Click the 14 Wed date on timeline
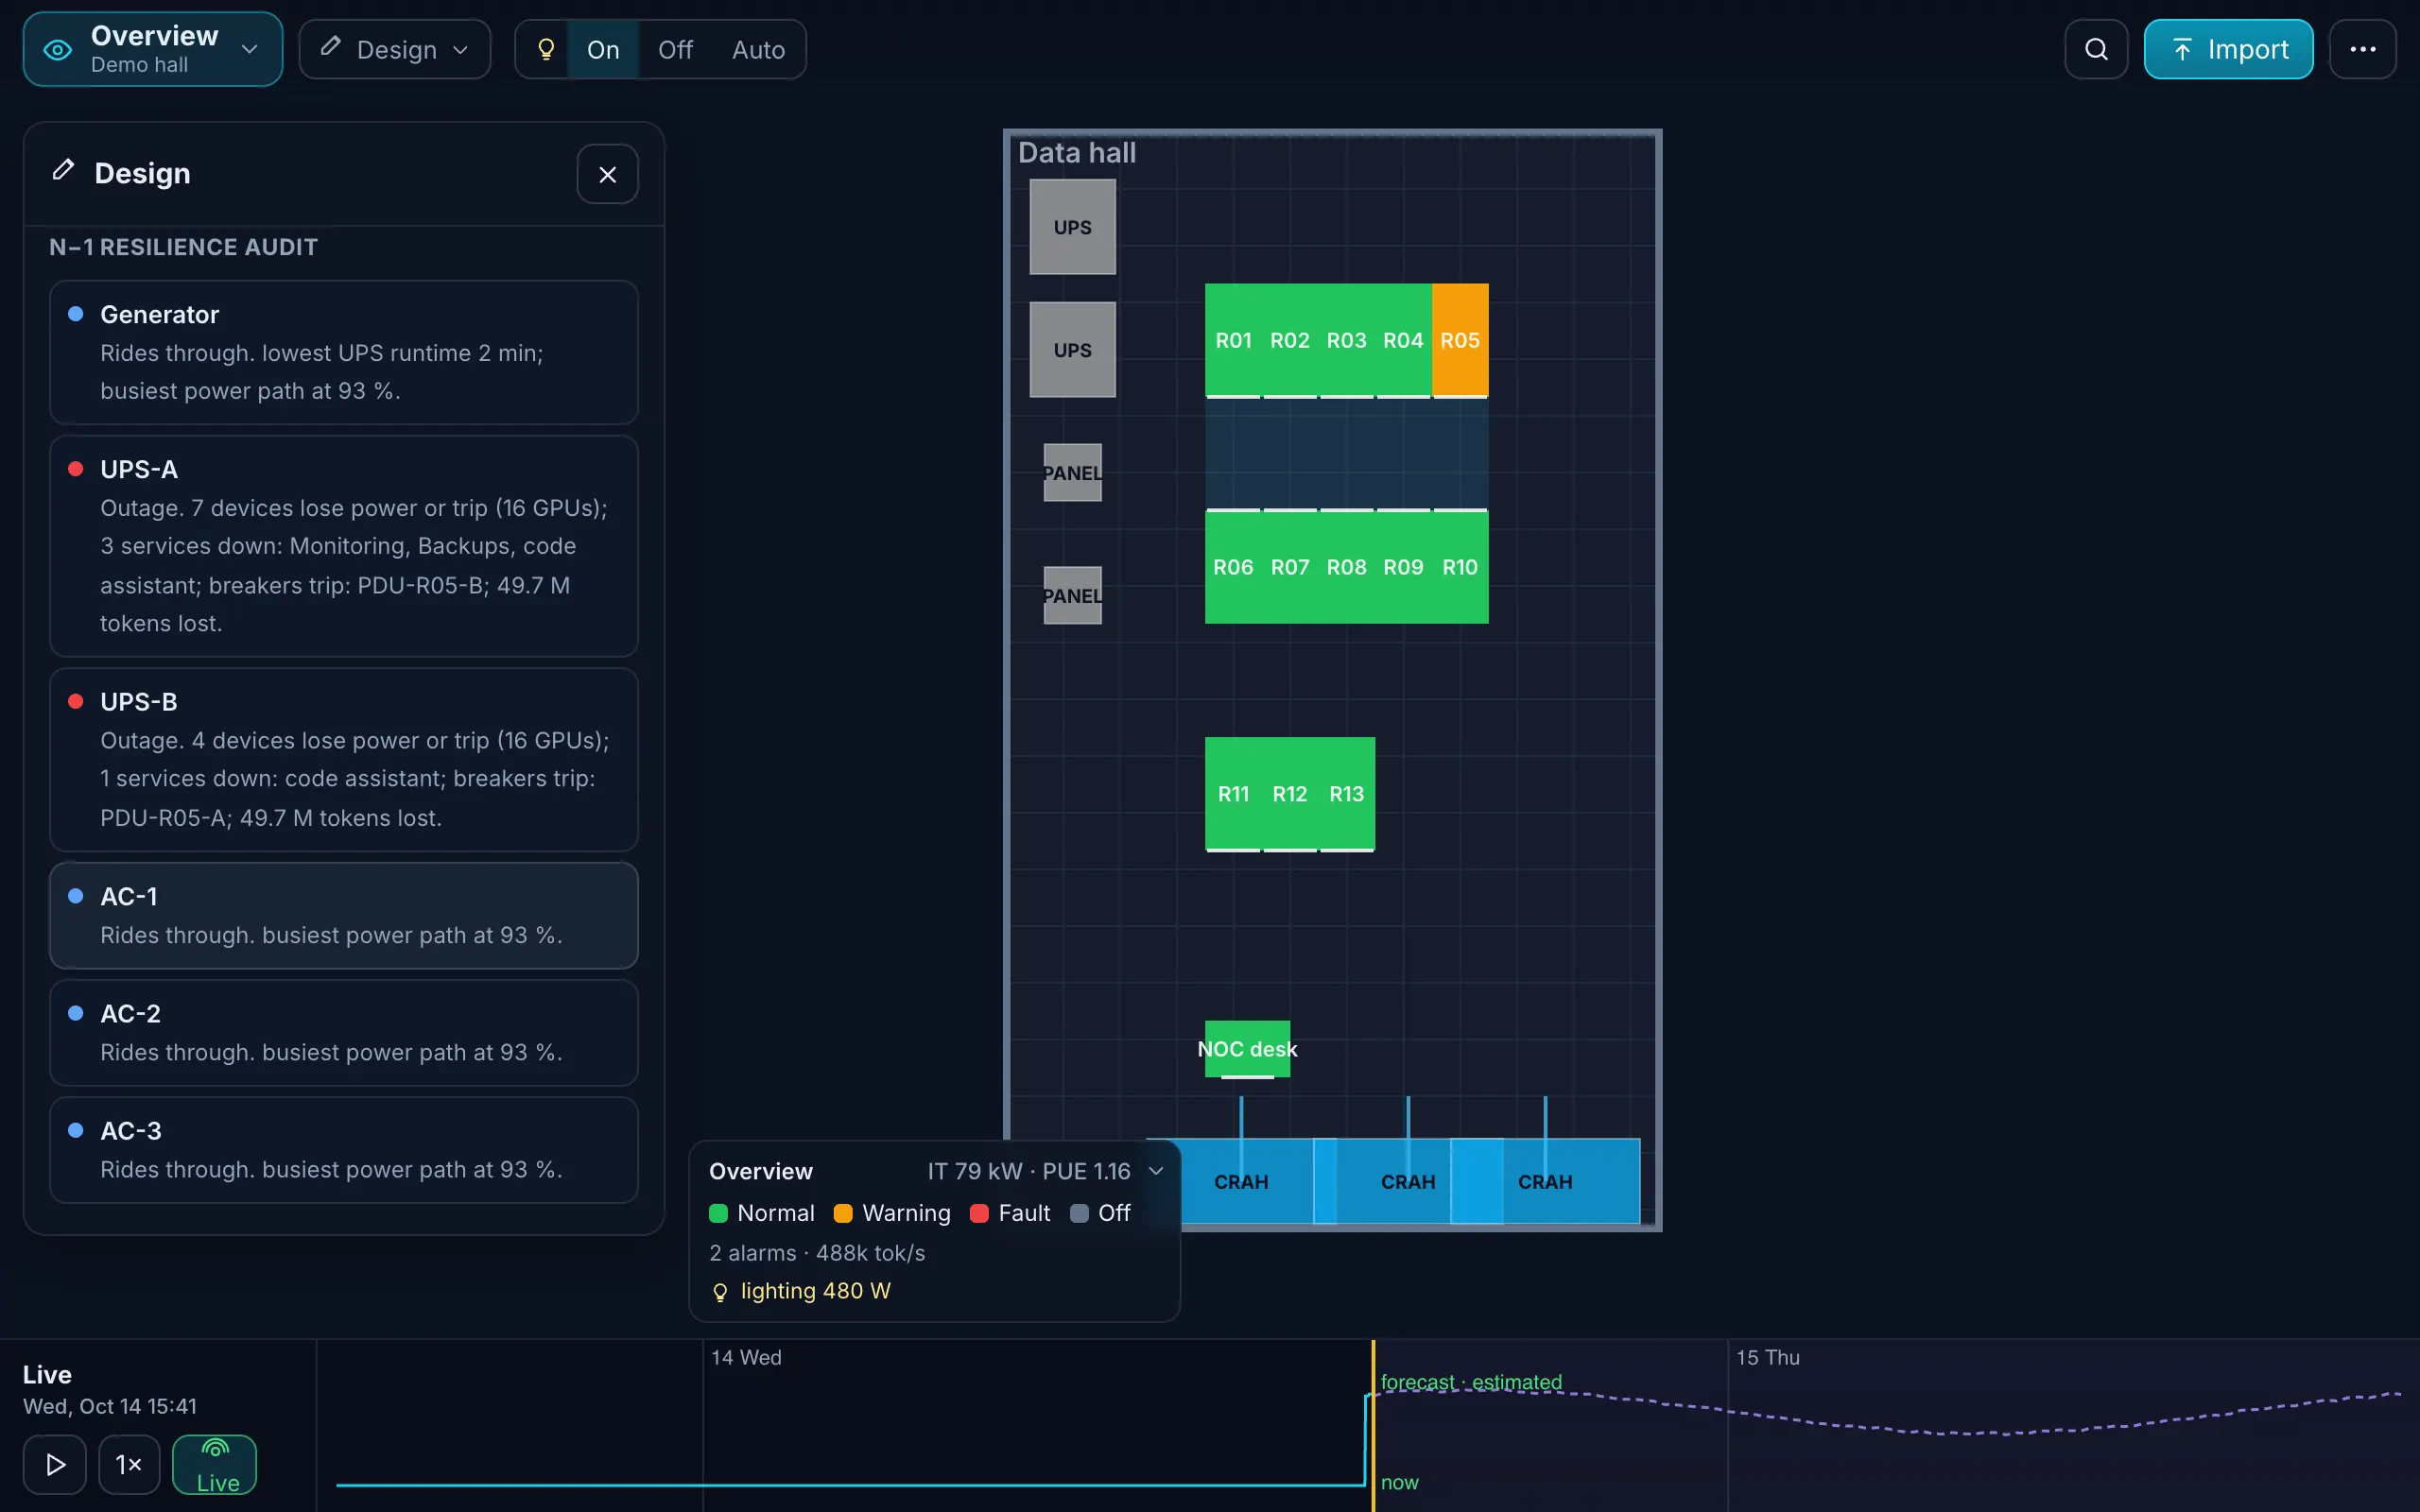Viewport: 2420px width, 1512px height. (746, 1357)
